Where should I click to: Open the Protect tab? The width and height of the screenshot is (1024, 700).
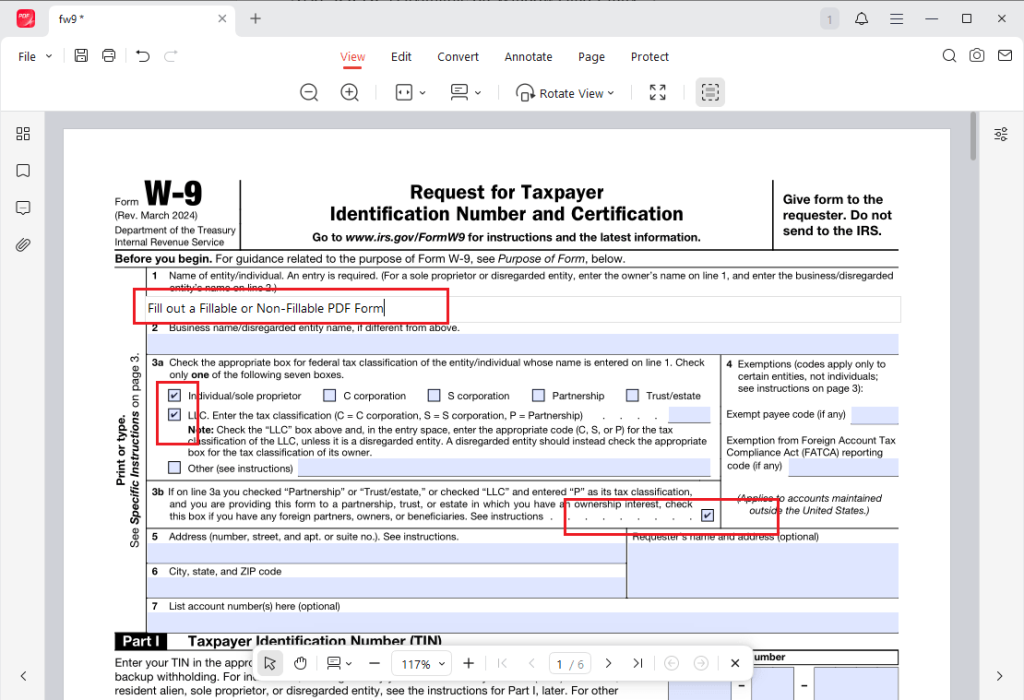(650, 57)
